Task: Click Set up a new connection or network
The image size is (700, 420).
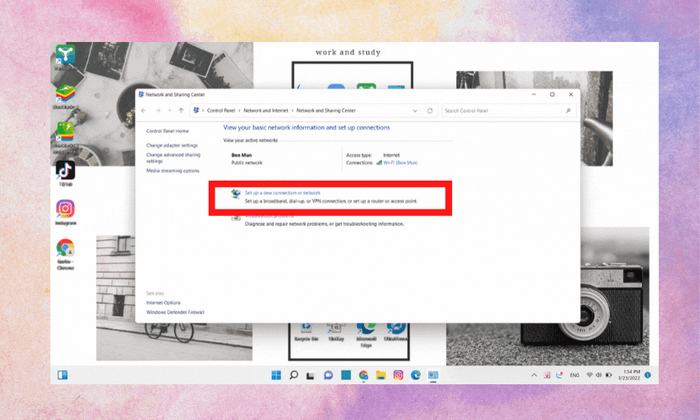Action: tap(283, 193)
